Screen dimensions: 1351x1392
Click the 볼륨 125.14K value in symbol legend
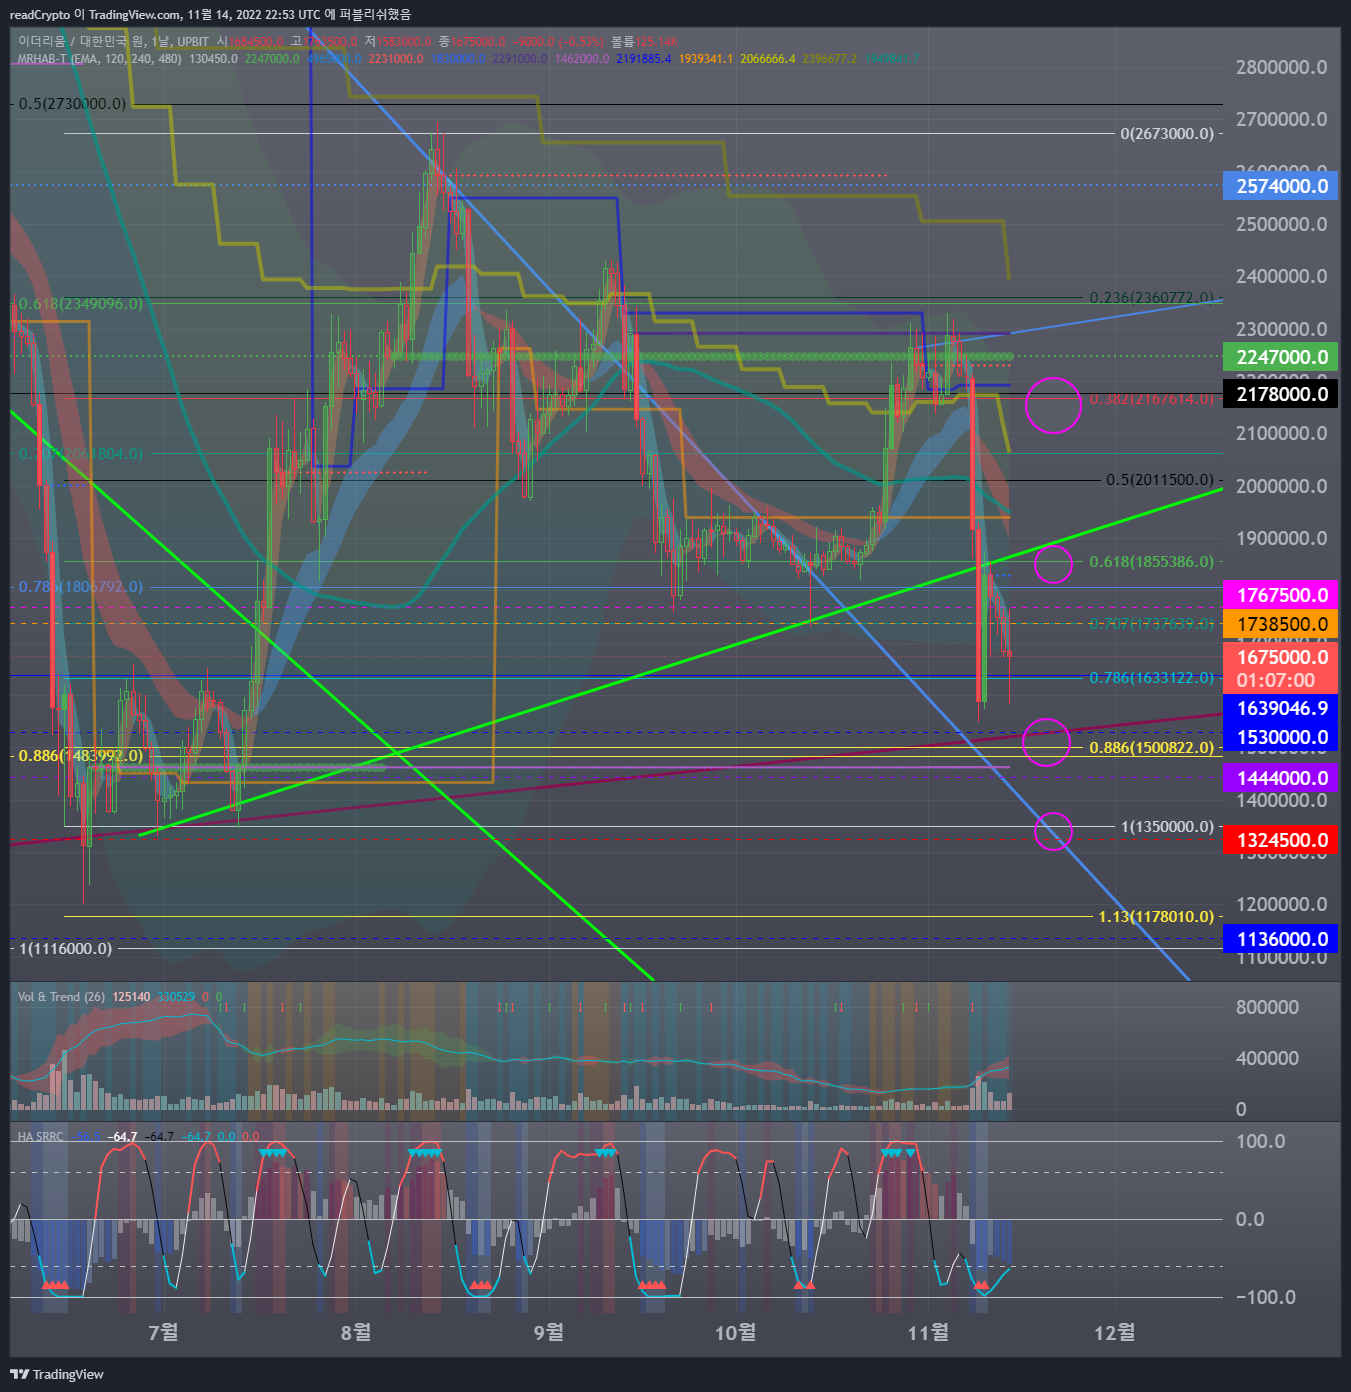(644, 41)
